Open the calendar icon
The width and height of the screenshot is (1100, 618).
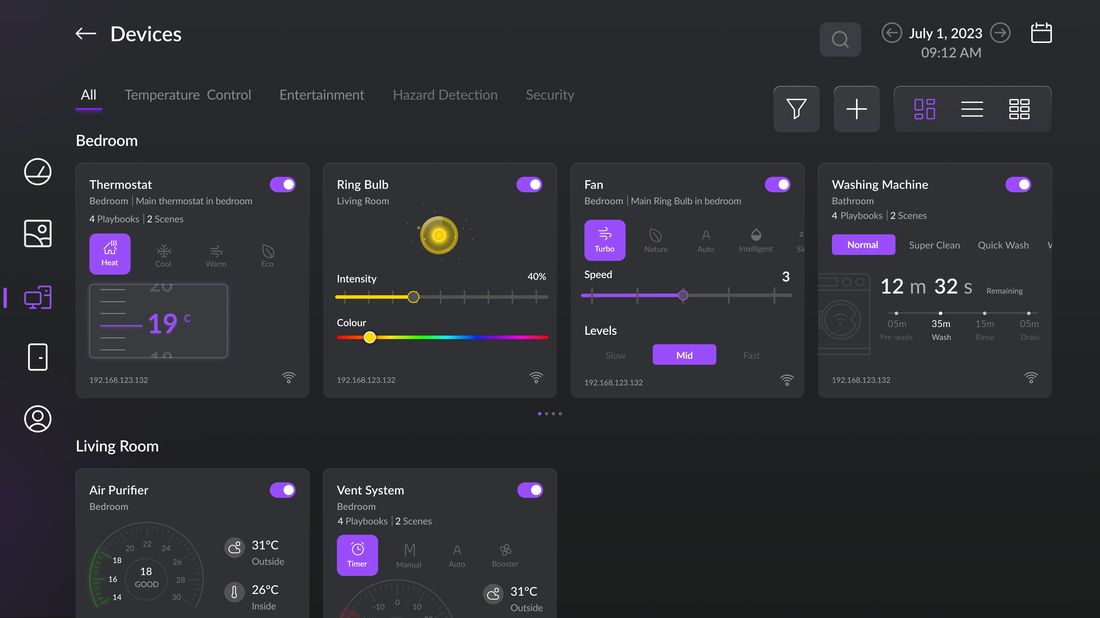(1041, 33)
